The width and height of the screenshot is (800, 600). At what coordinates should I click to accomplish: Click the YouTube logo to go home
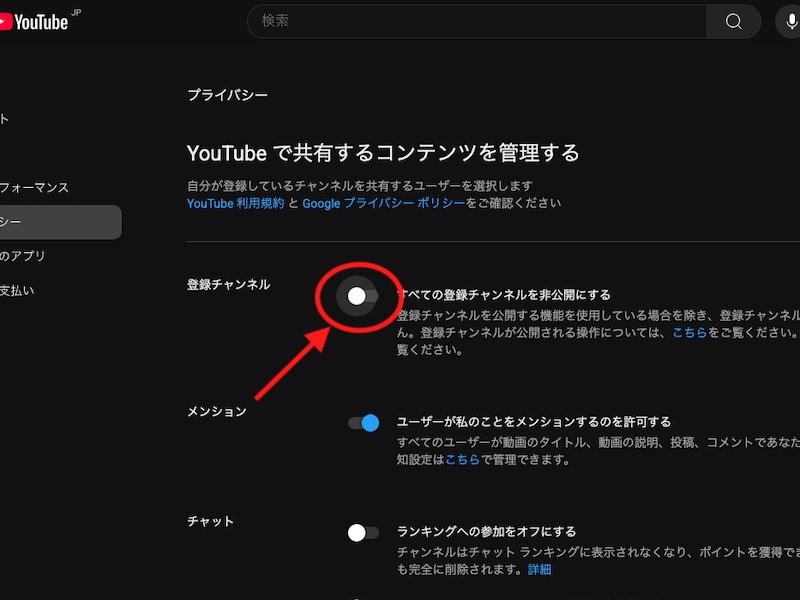(x=38, y=18)
